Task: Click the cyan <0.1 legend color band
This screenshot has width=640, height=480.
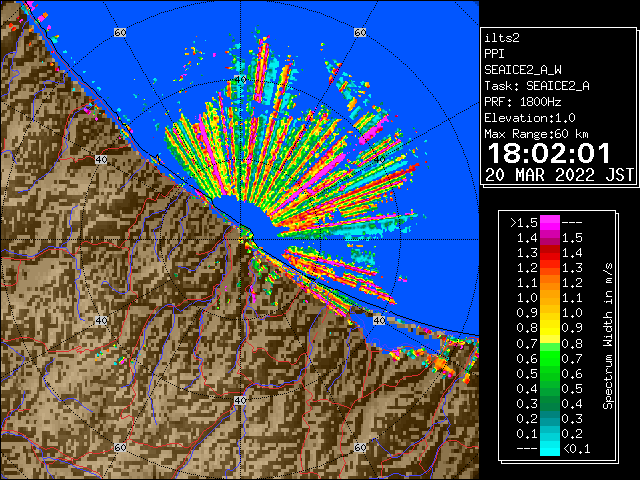Action: [550, 449]
